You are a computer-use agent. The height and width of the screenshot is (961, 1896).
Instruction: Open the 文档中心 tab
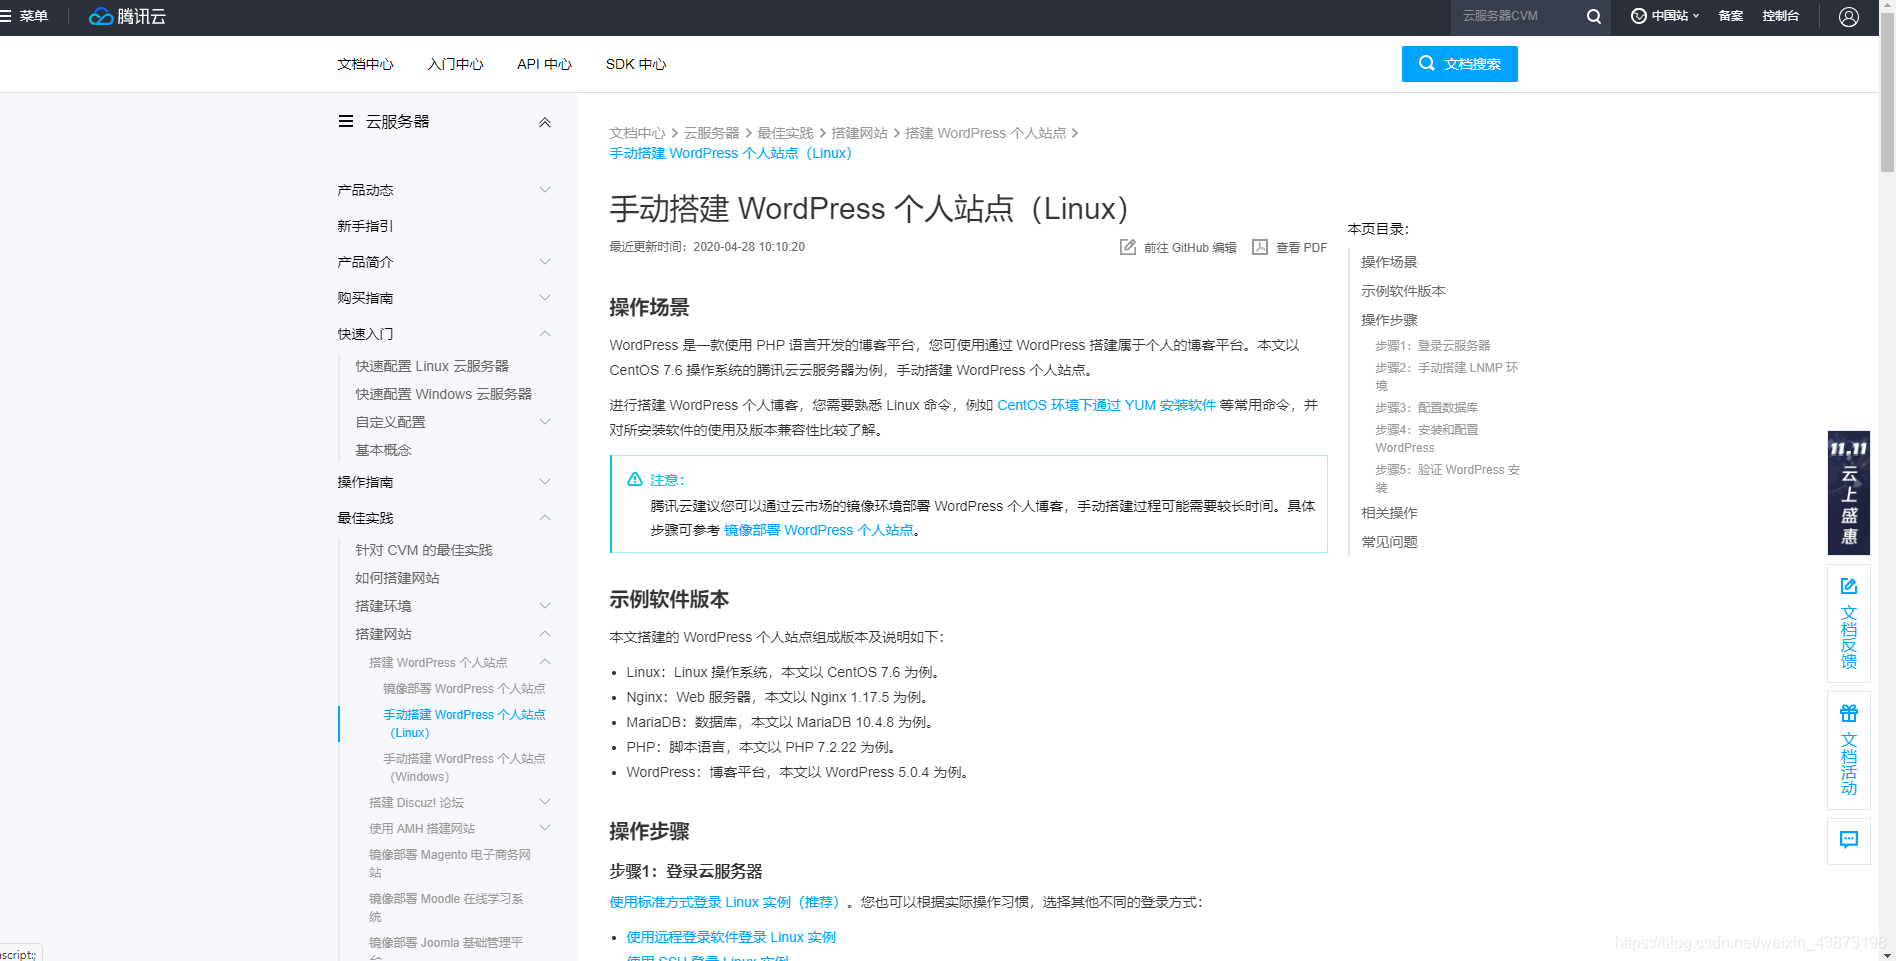coord(365,64)
